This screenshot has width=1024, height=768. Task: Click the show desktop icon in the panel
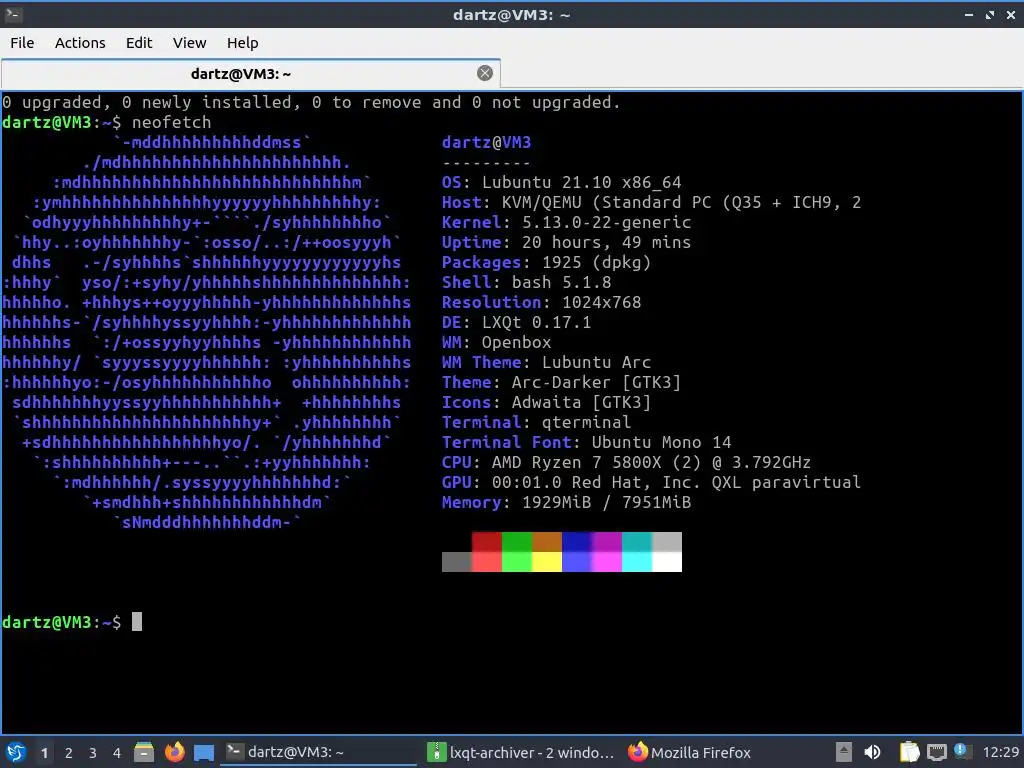(204, 752)
